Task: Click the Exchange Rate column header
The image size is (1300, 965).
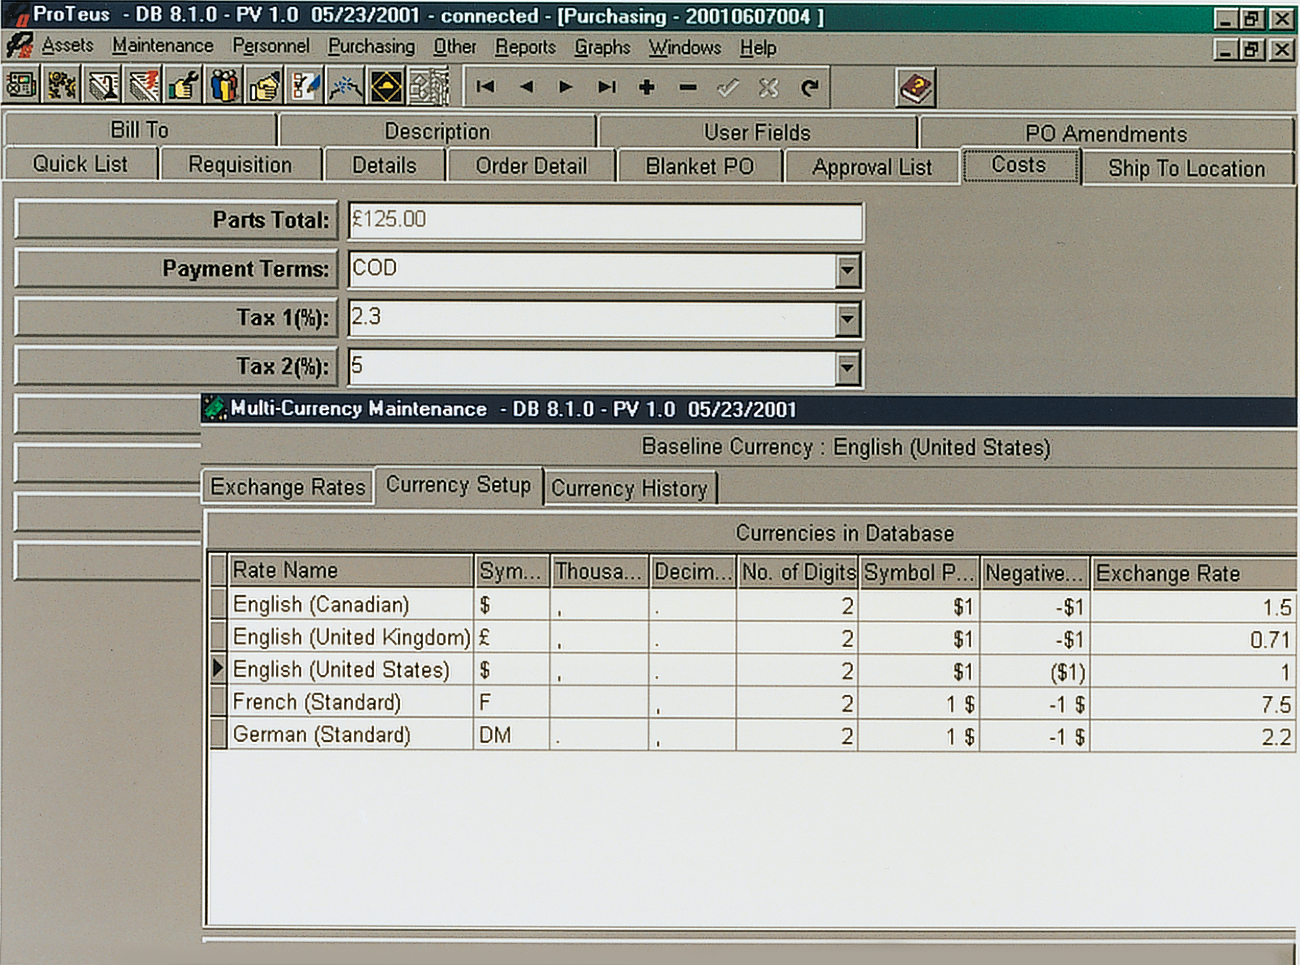Action: (x=1192, y=573)
